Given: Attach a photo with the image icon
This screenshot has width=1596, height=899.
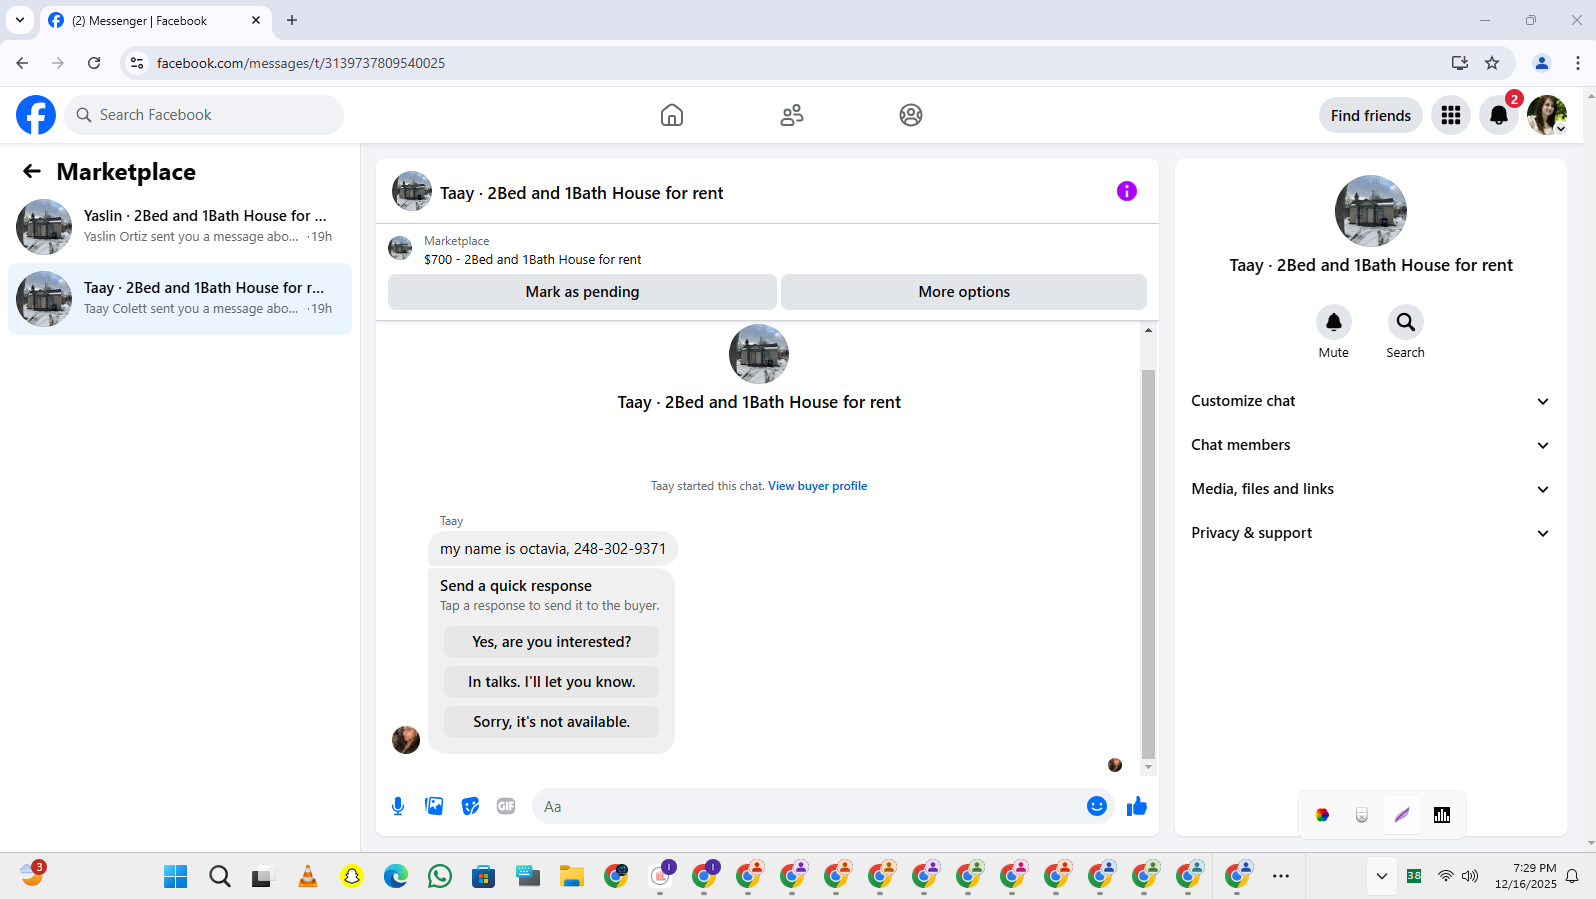Looking at the screenshot, I should coord(434,806).
